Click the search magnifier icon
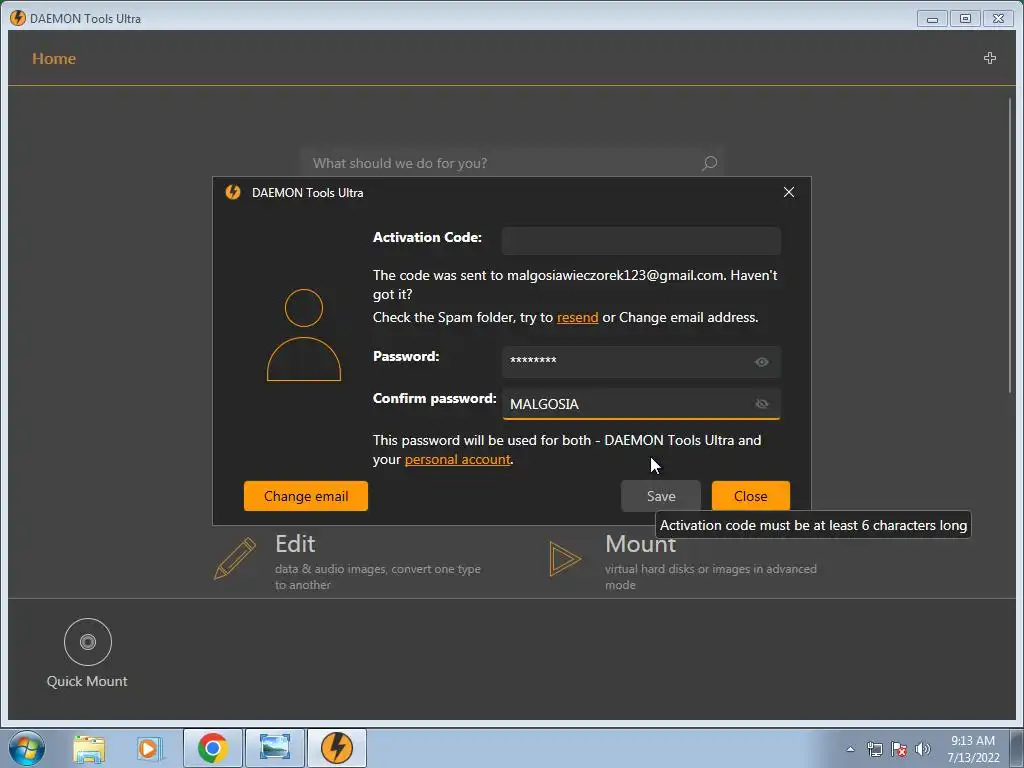This screenshot has height=768, width=1024. 709,163
